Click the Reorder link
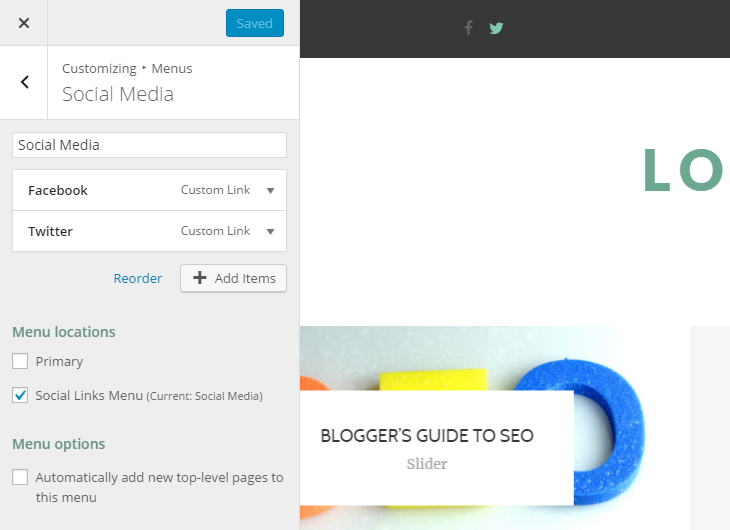 [138, 278]
